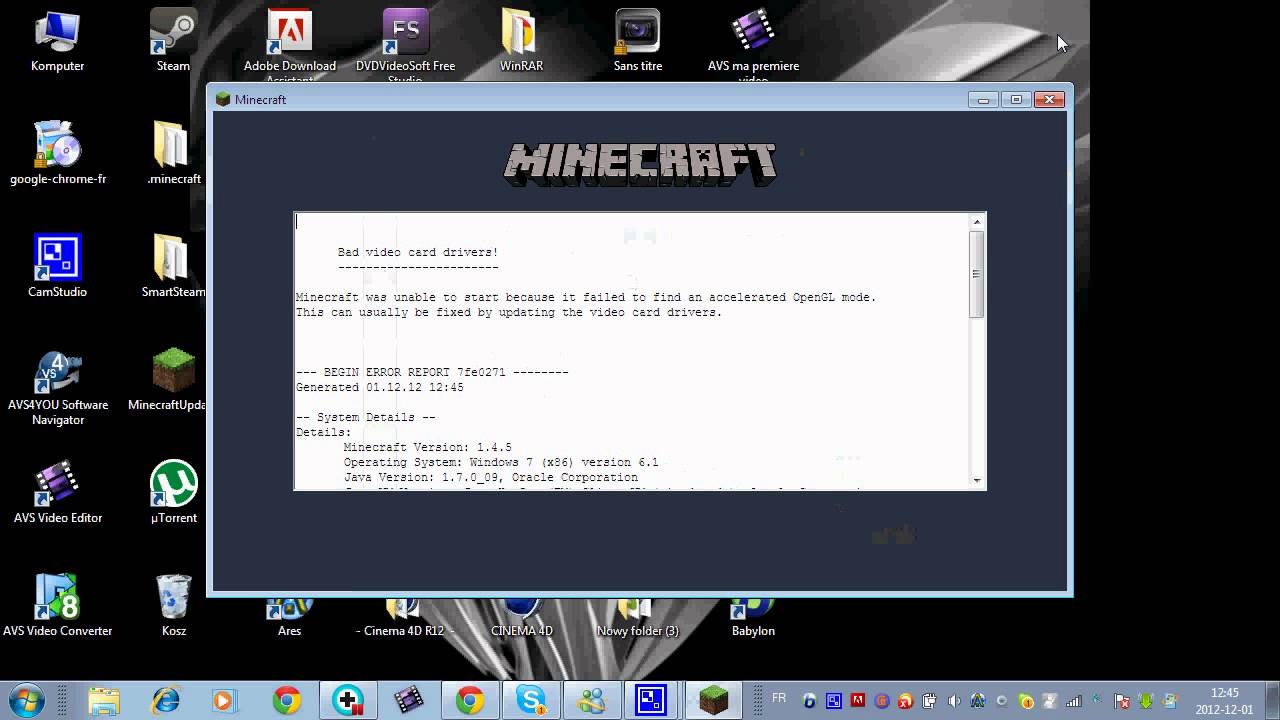Launch the CamStudio desktop shortcut
The height and width of the screenshot is (720, 1280).
tap(57, 266)
